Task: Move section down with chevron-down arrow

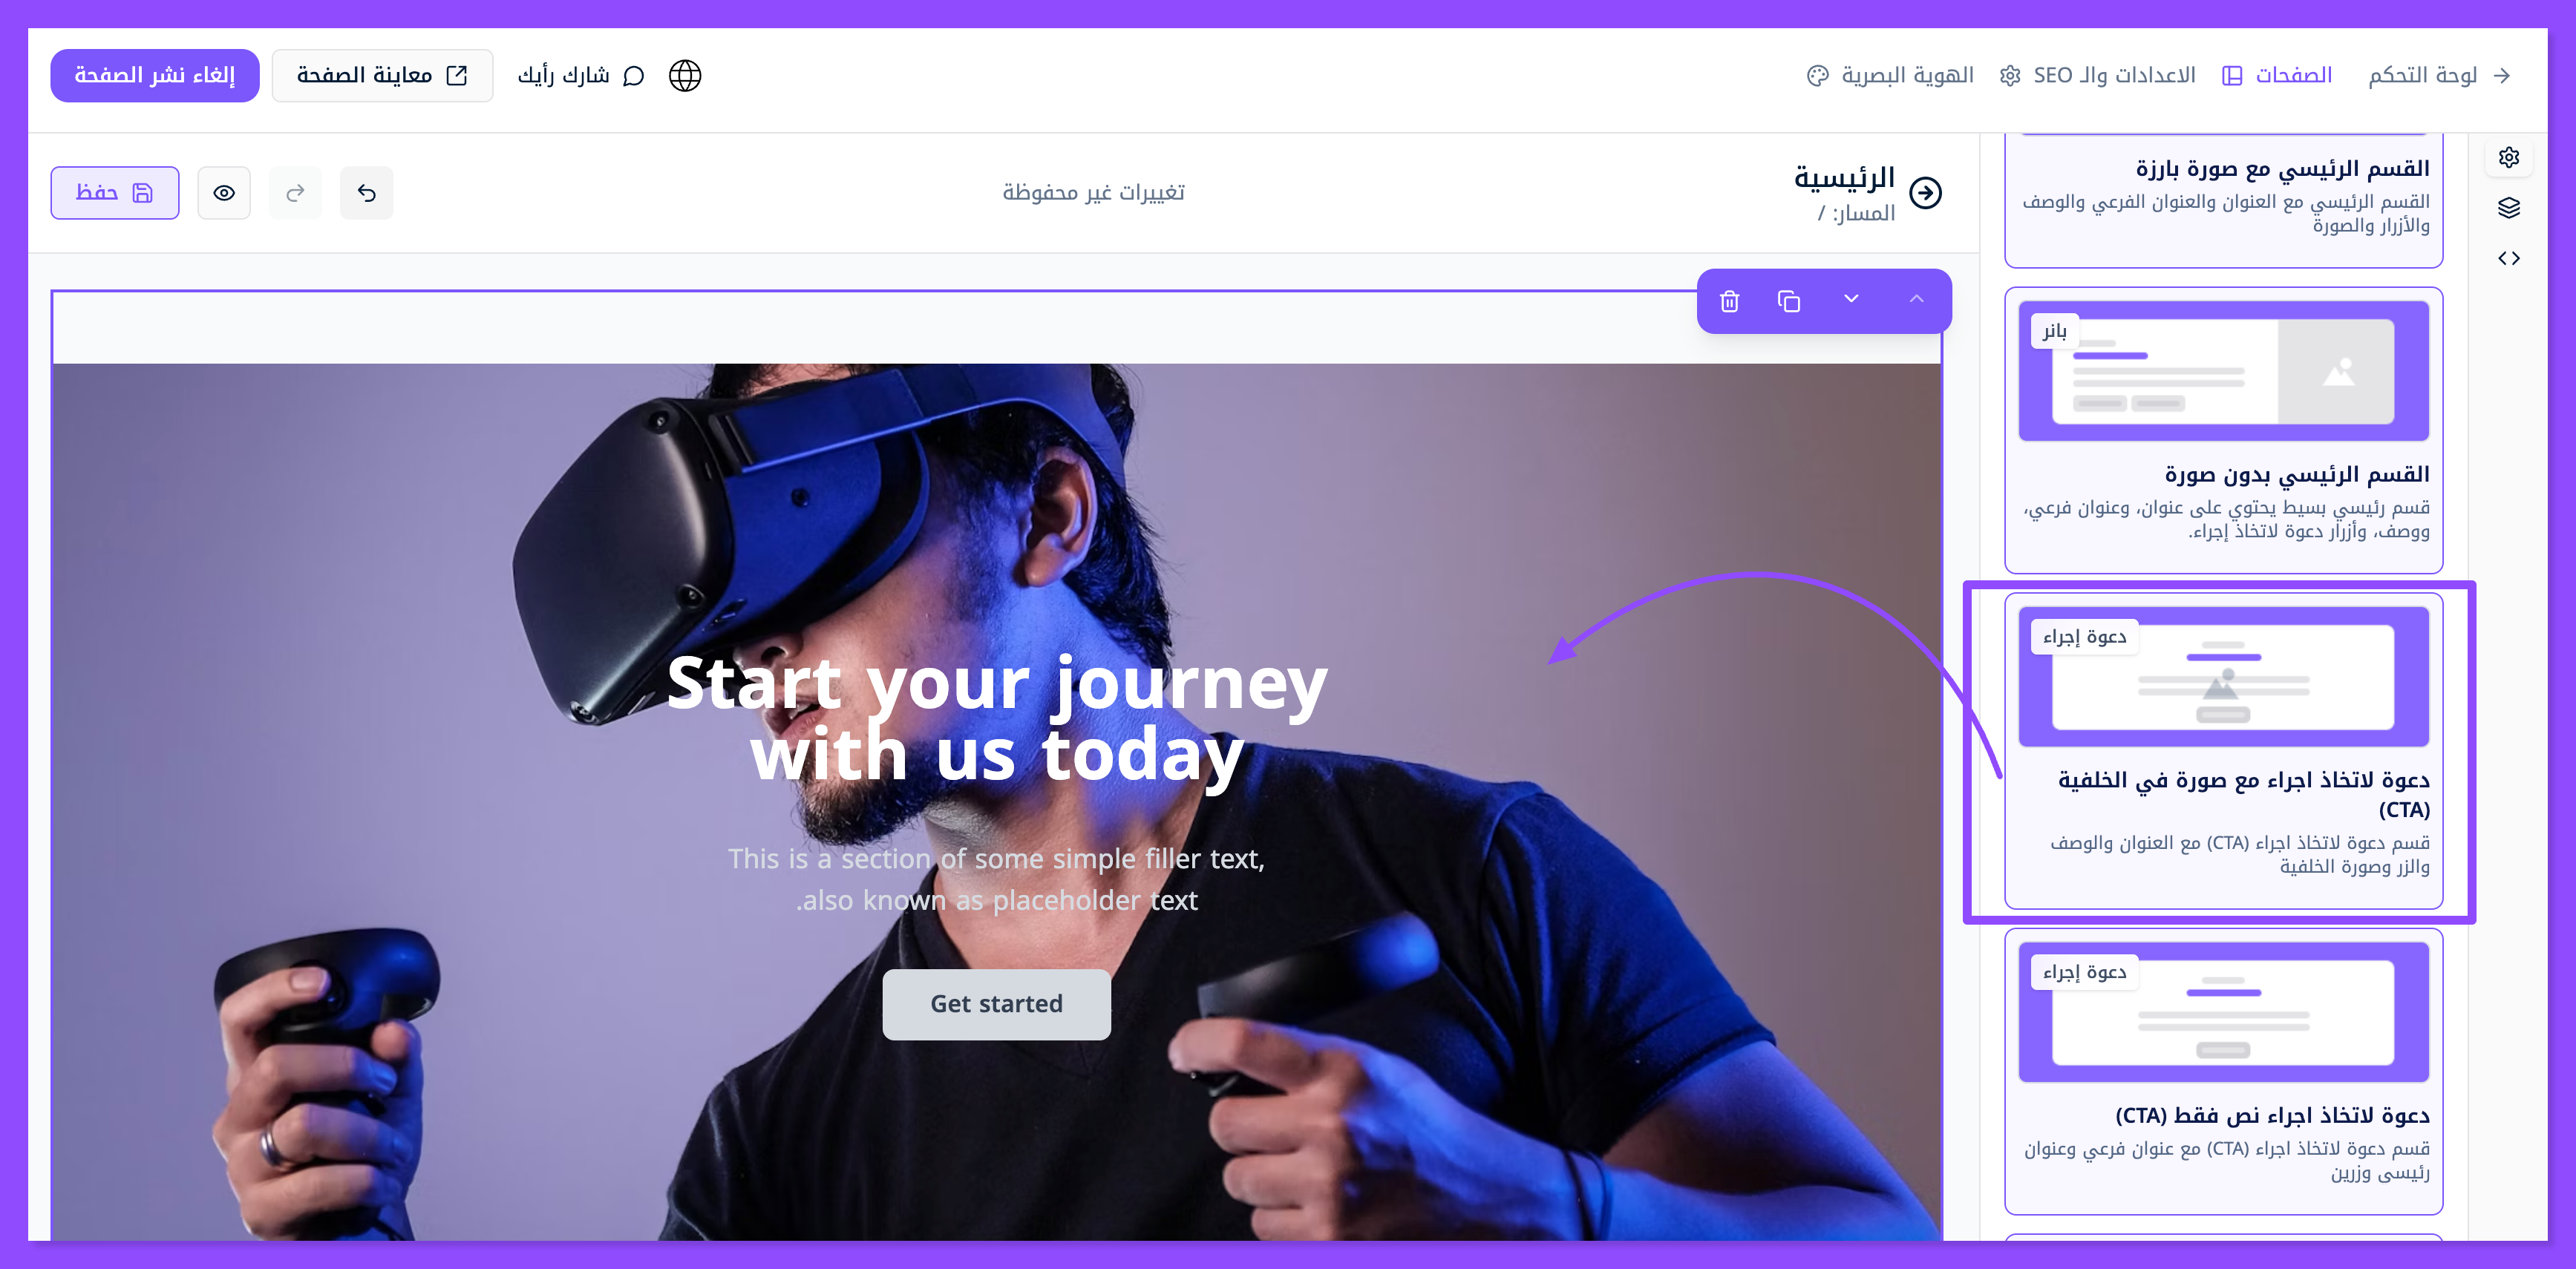Action: [1851, 299]
